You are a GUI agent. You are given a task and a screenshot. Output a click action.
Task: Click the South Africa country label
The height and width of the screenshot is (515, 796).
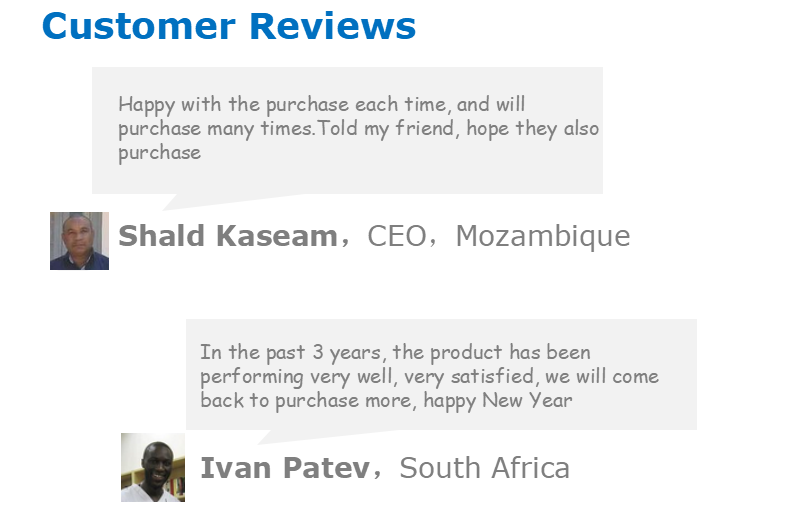point(484,467)
